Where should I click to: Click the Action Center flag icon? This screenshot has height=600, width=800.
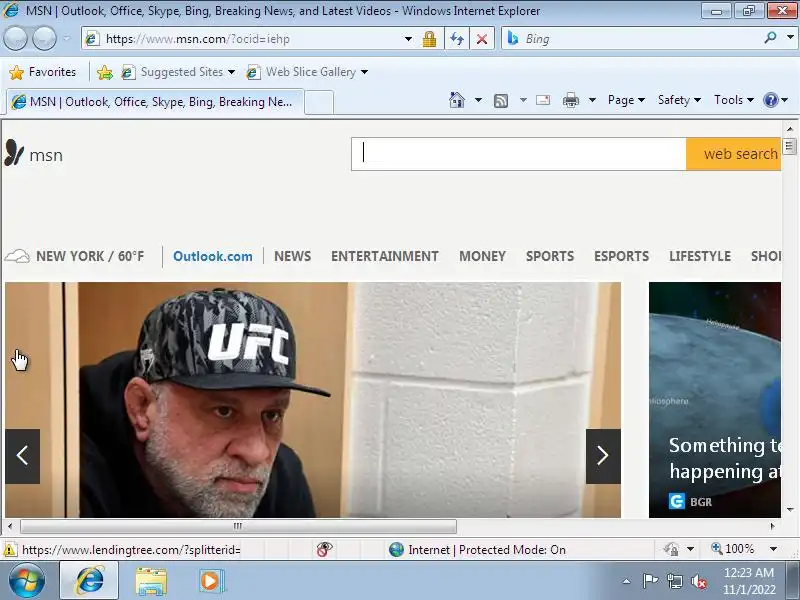click(x=650, y=581)
